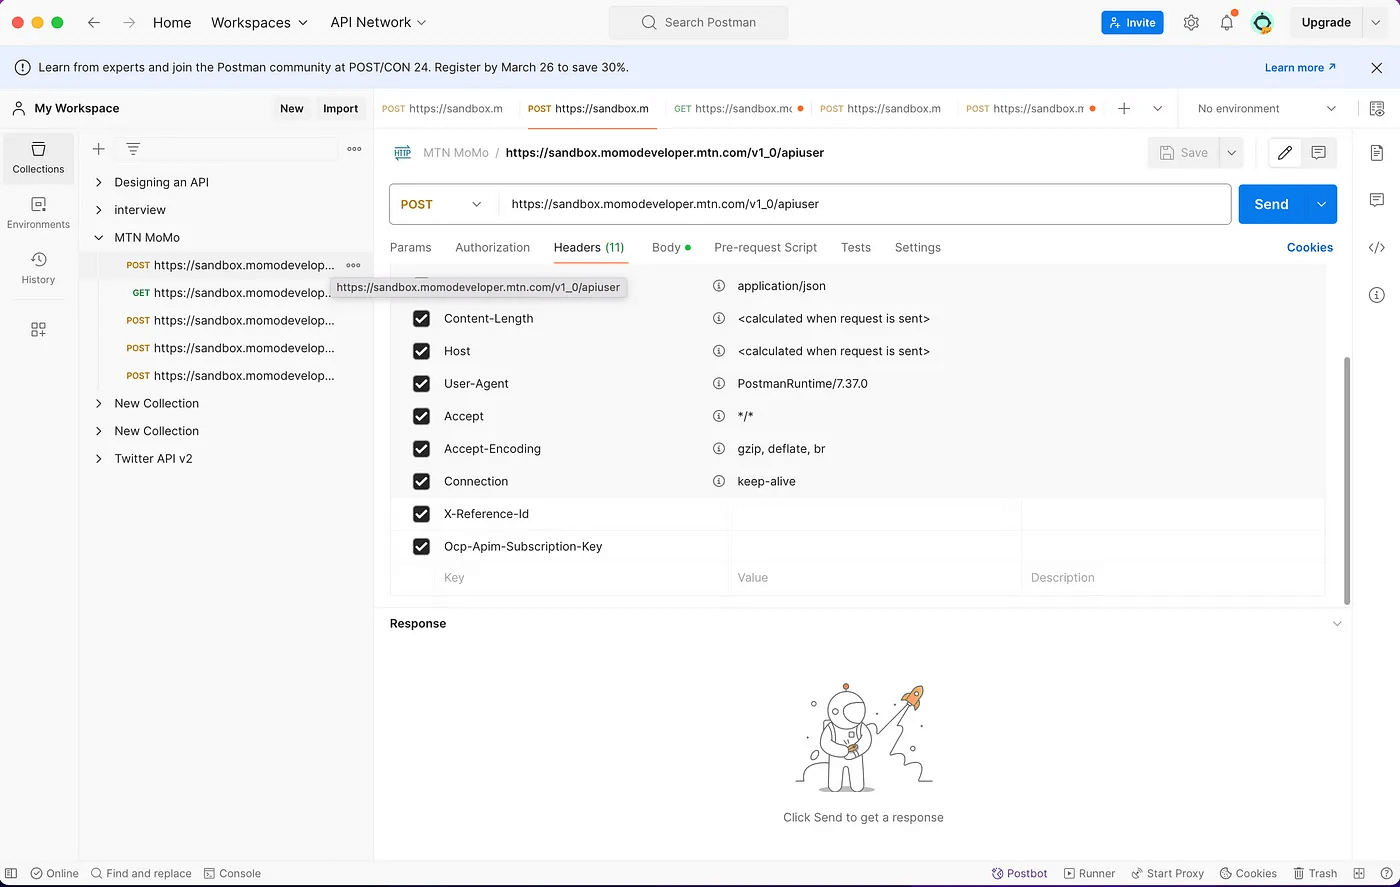Open the Send button dropdown arrow

pyautogui.click(x=1321, y=204)
